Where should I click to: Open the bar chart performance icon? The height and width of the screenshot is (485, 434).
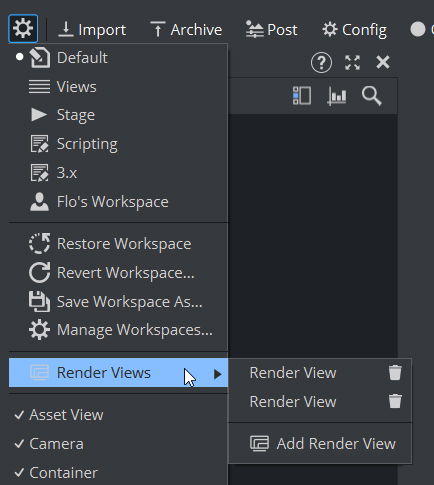[x=337, y=96]
